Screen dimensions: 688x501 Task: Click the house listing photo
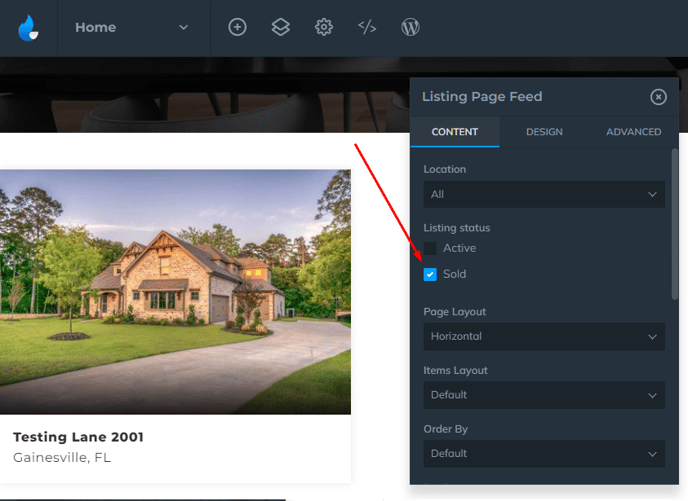pyautogui.click(x=176, y=292)
